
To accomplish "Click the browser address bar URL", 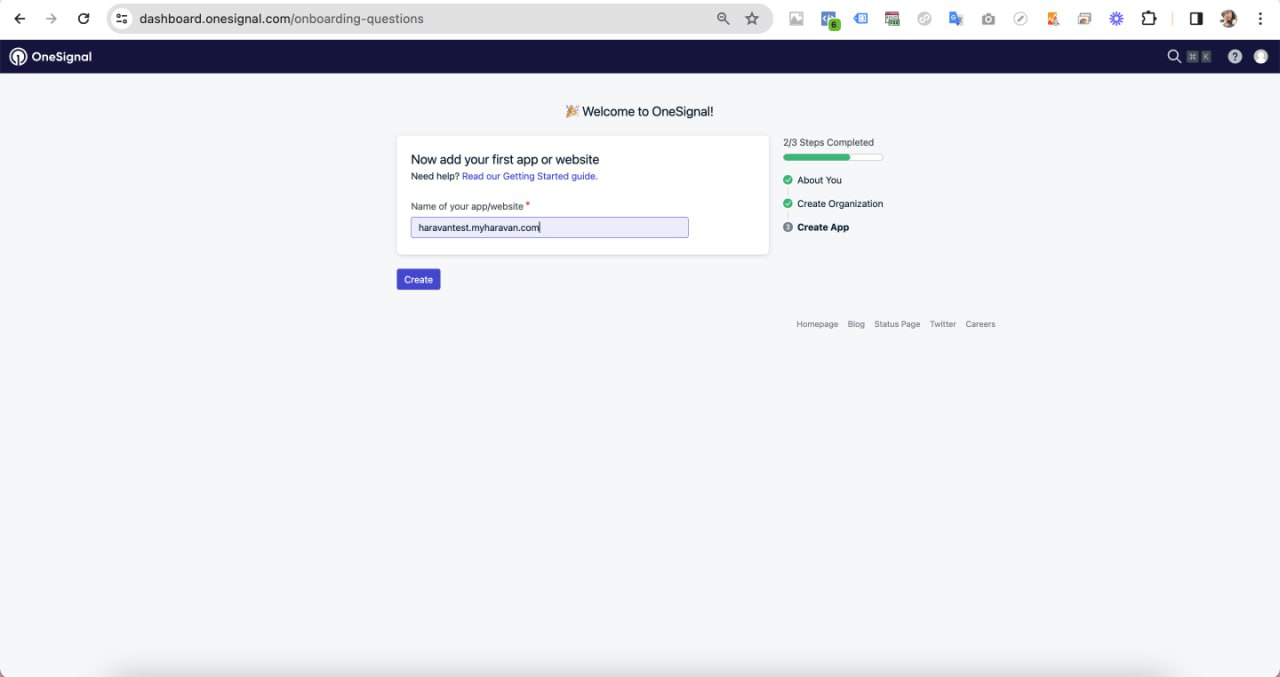I will point(281,18).
